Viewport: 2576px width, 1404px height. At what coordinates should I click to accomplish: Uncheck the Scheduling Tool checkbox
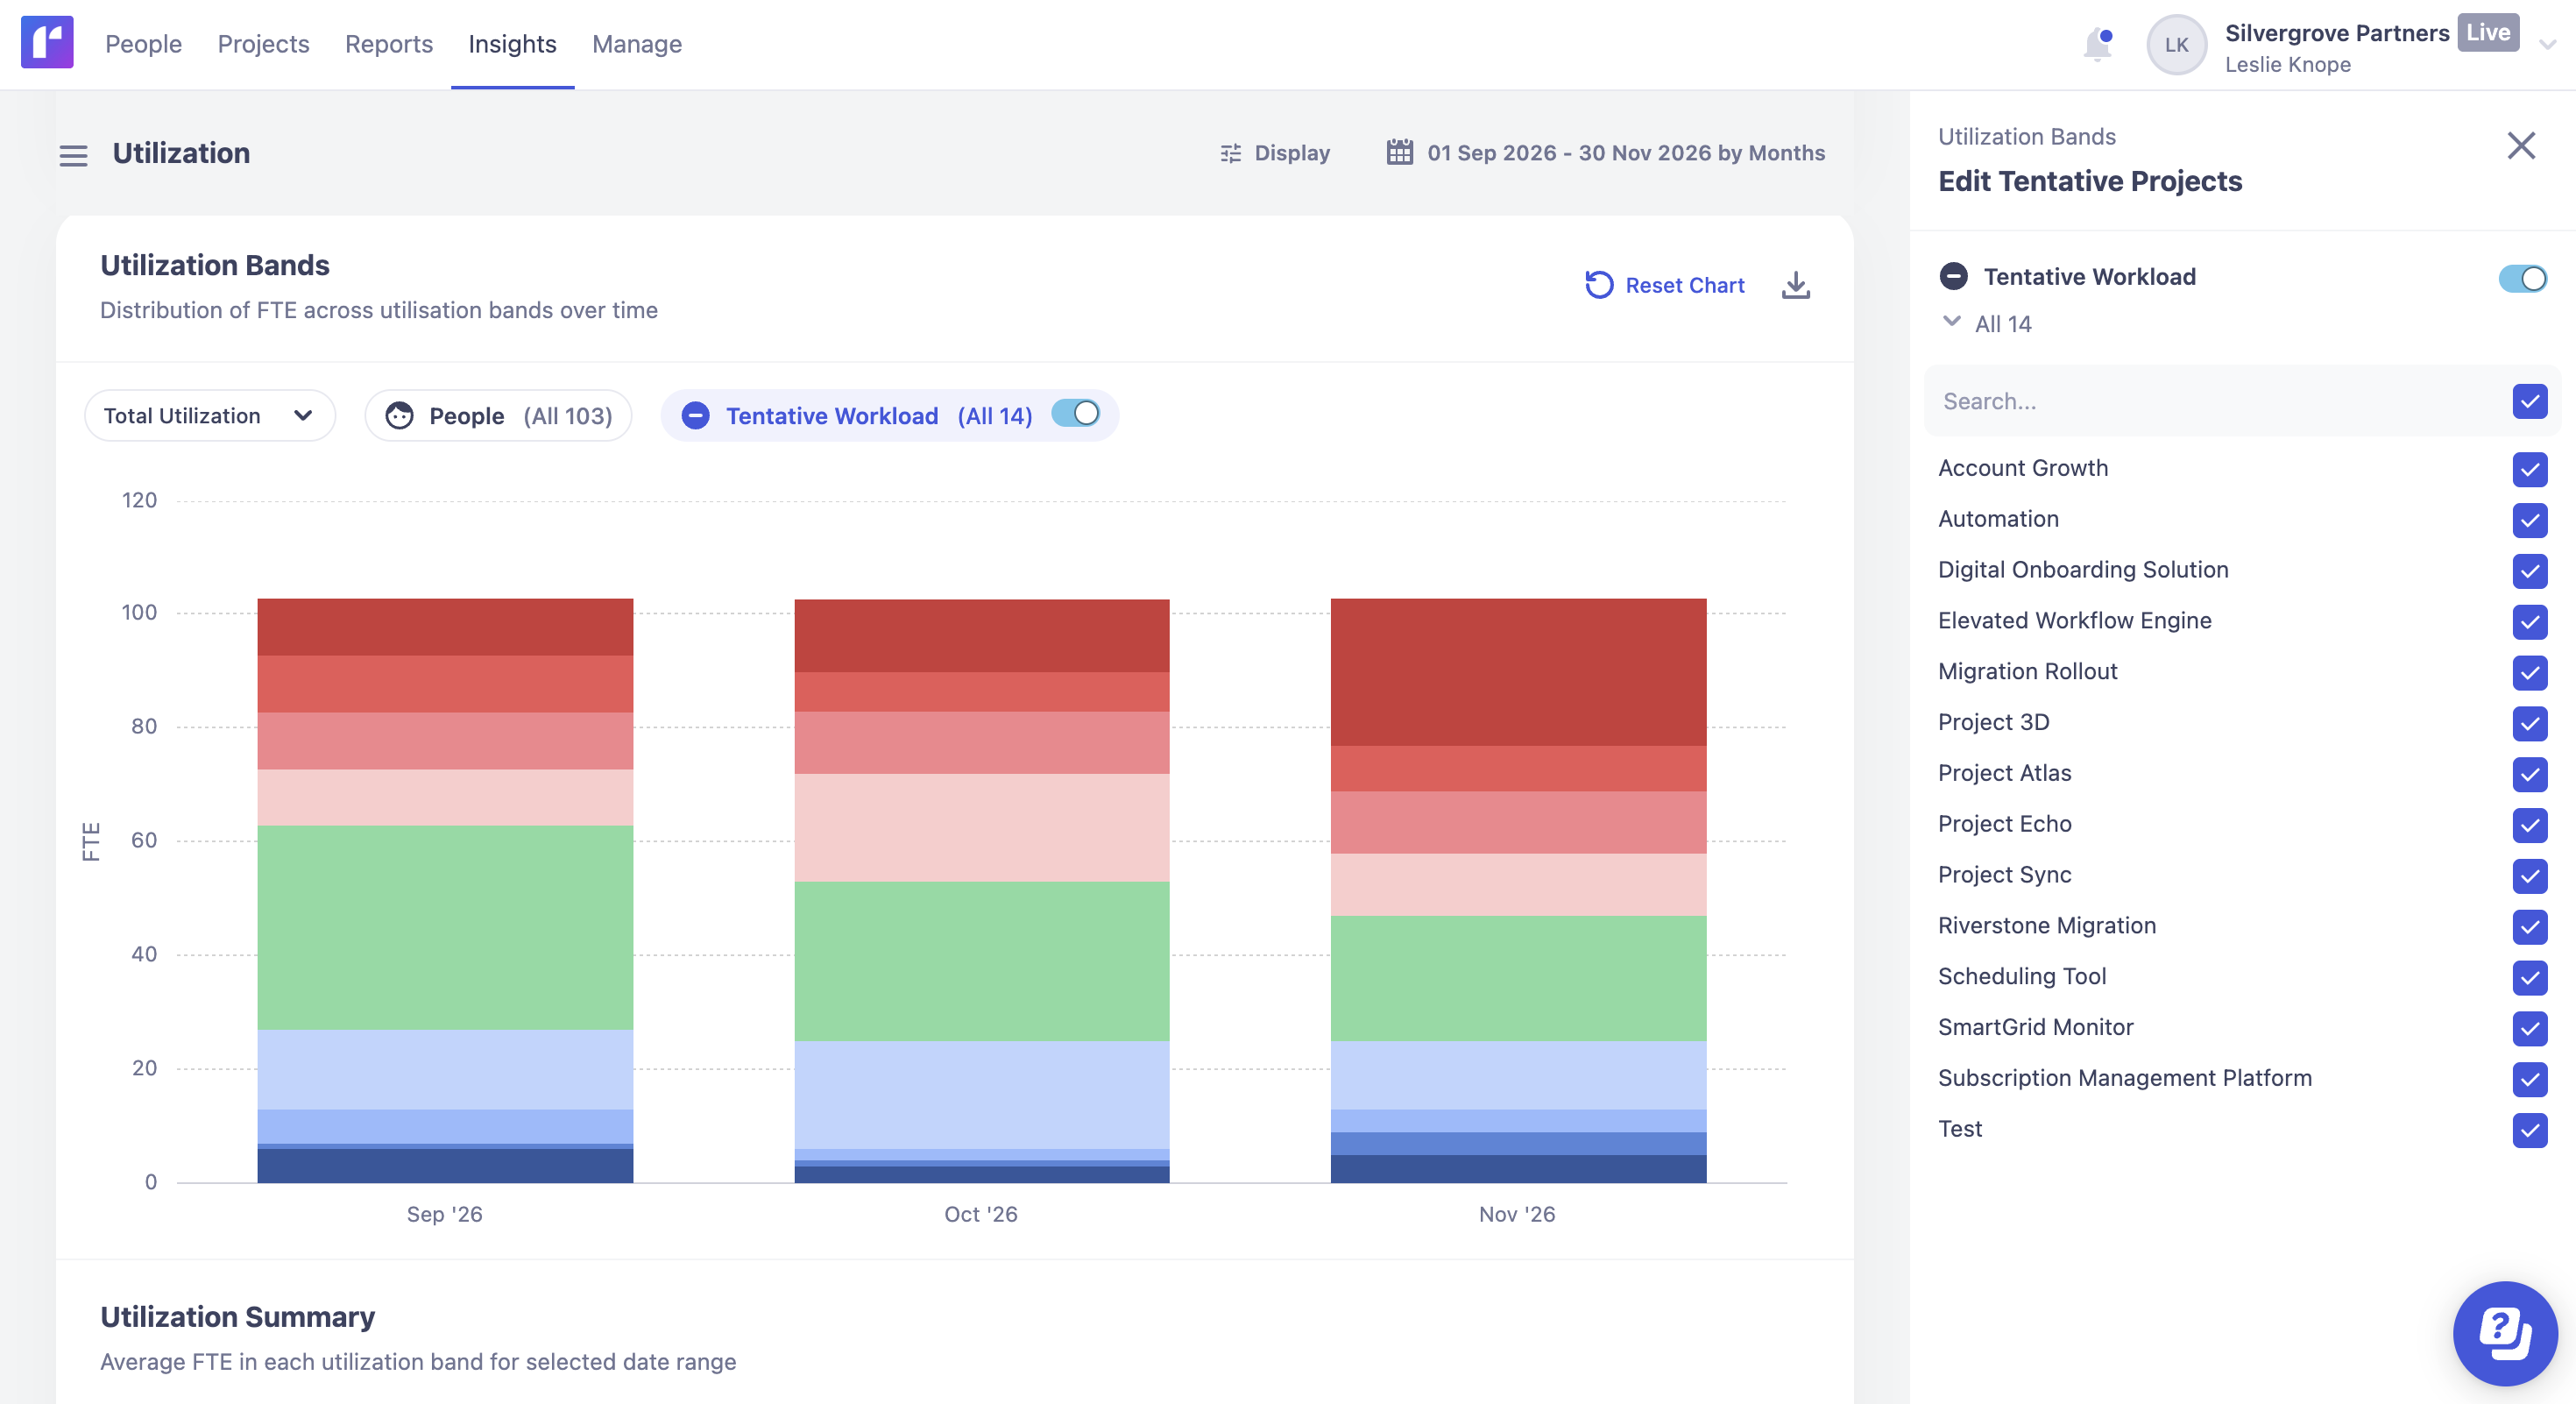2529,977
